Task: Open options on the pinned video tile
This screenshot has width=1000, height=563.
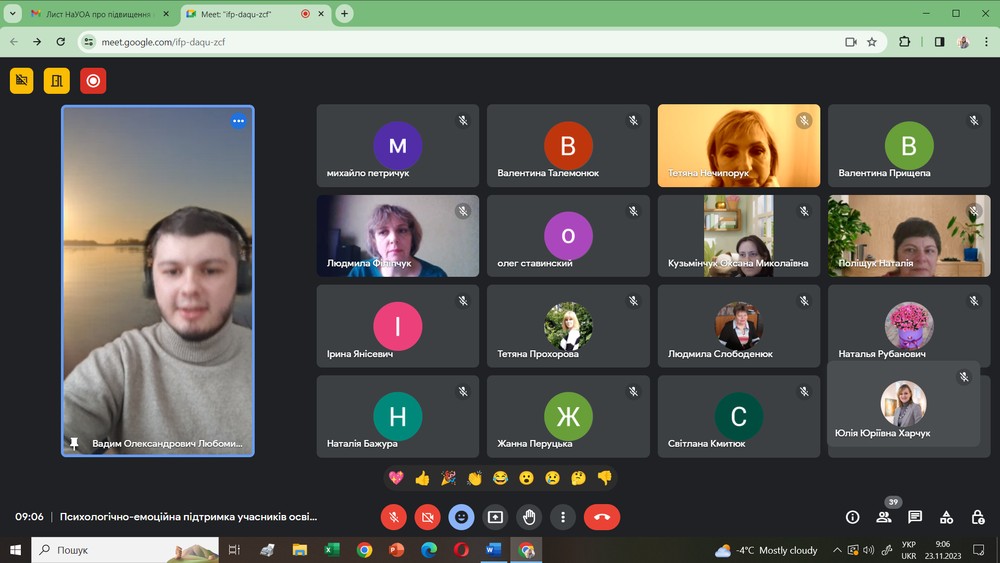Action: point(238,121)
